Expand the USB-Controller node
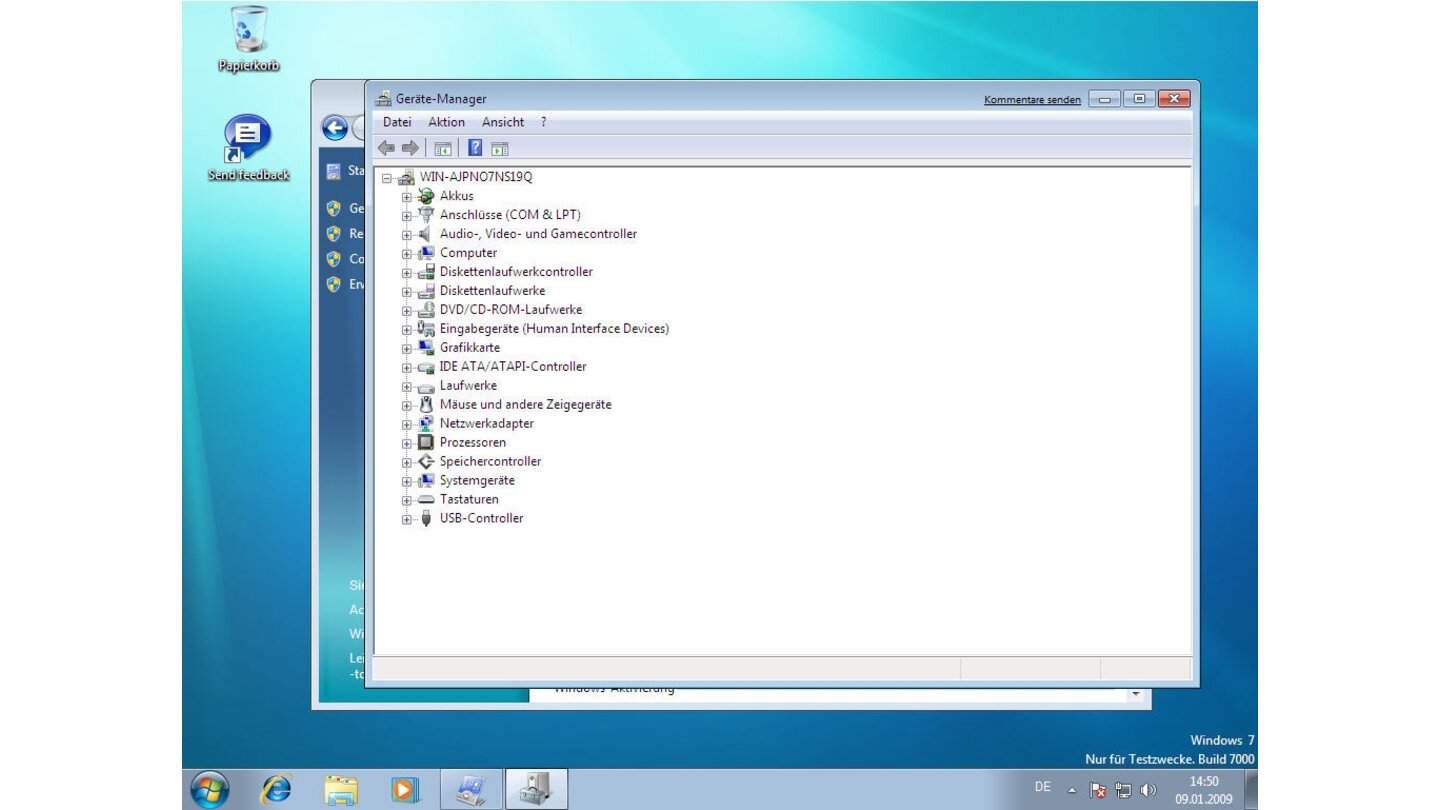1440x810 pixels. (407, 520)
